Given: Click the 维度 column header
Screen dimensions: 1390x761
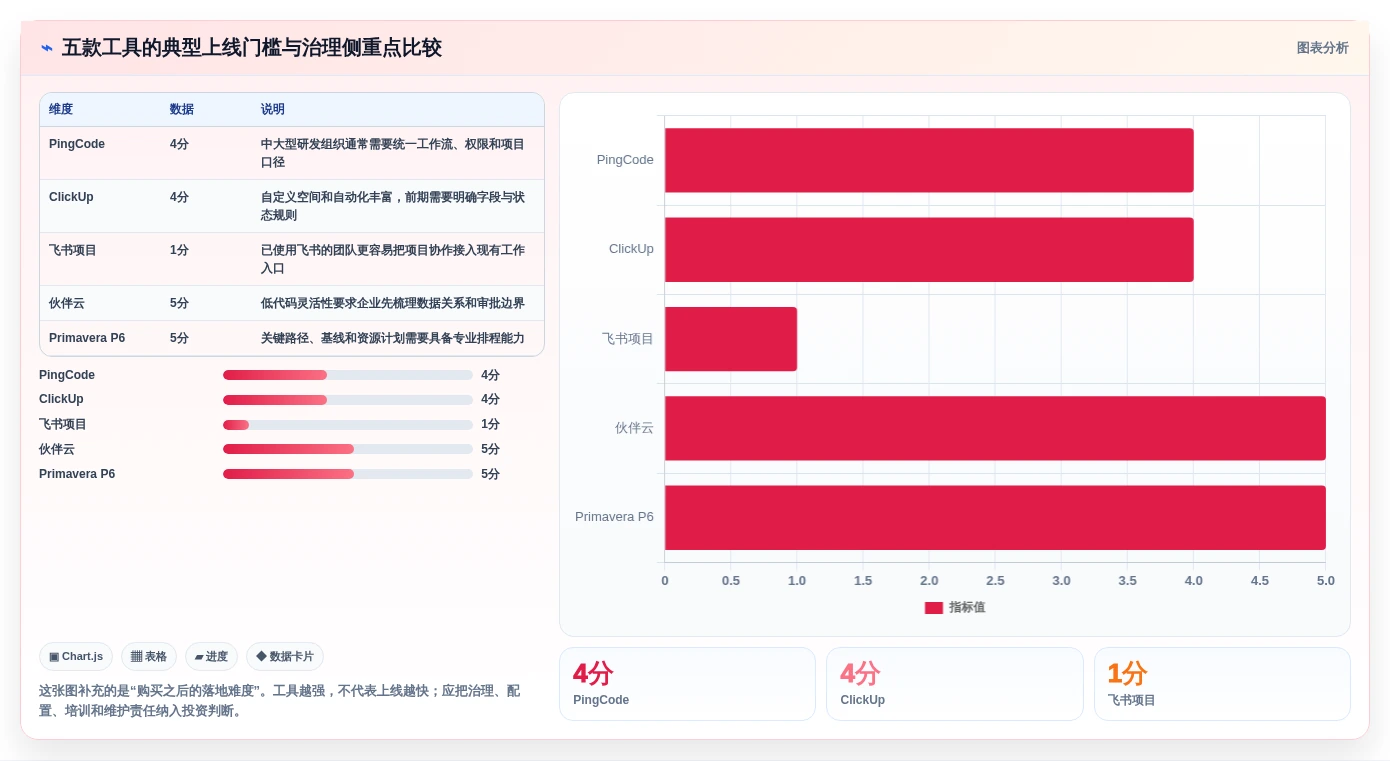Looking at the screenshot, I should point(61,109).
